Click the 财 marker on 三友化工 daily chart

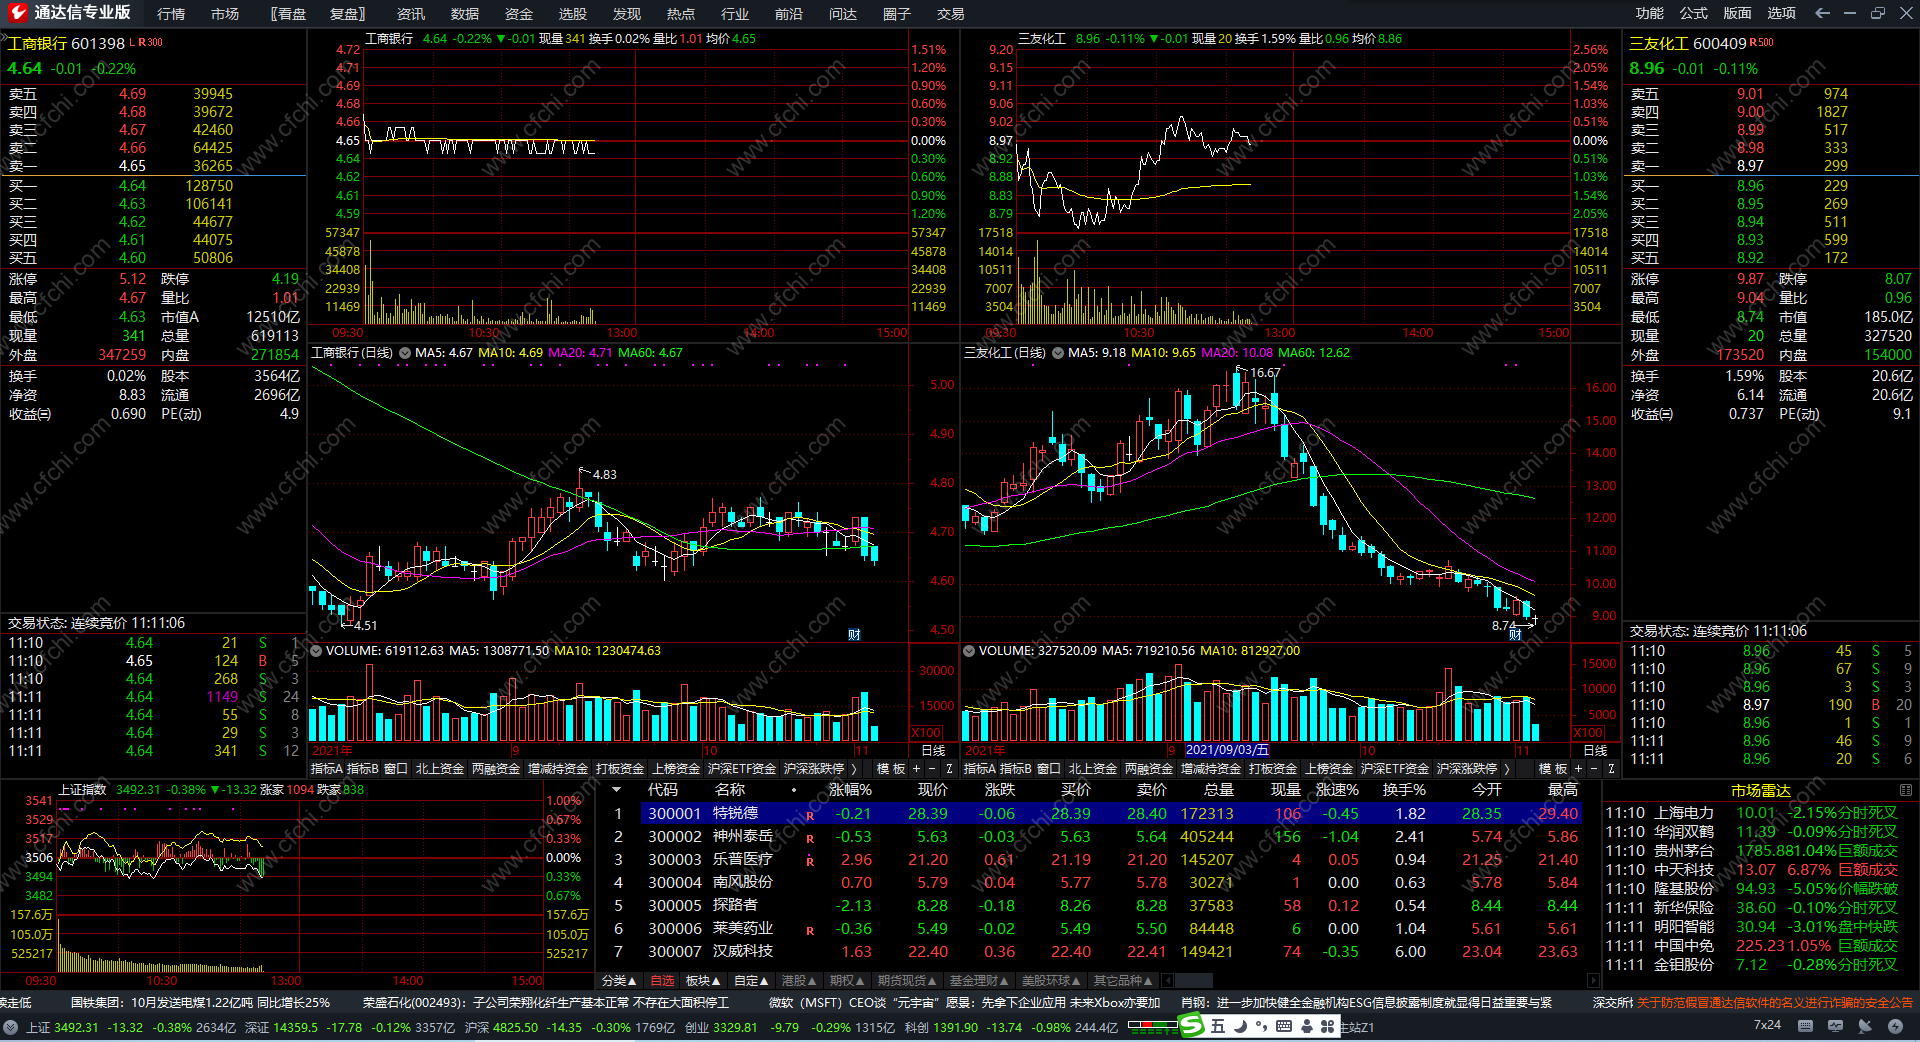(x=1515, y=634)
